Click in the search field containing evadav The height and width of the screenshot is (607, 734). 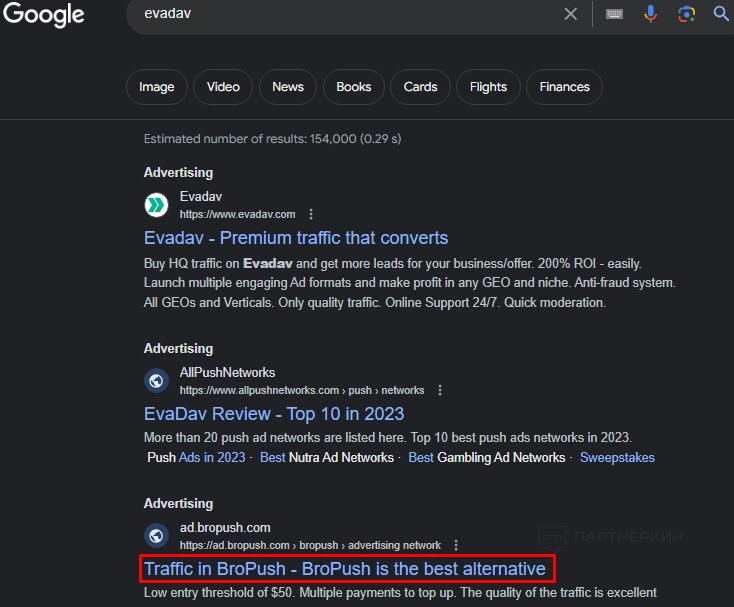pyautogui.click(x=346, y=14)
